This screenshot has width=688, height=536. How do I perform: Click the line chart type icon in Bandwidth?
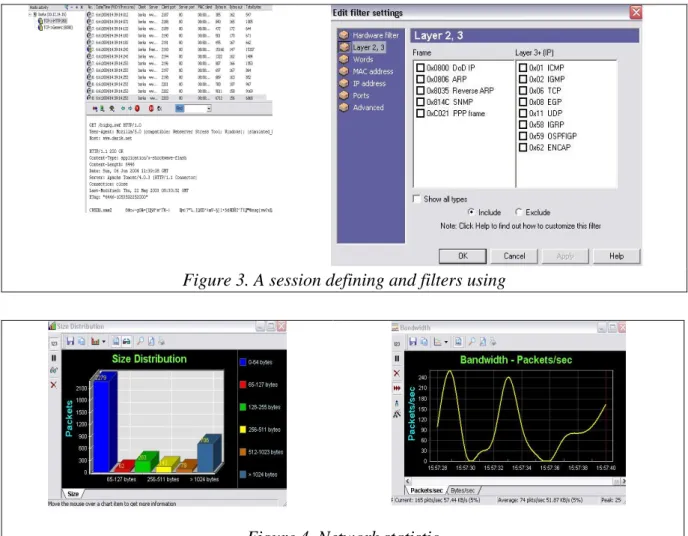tap(437, 342)
